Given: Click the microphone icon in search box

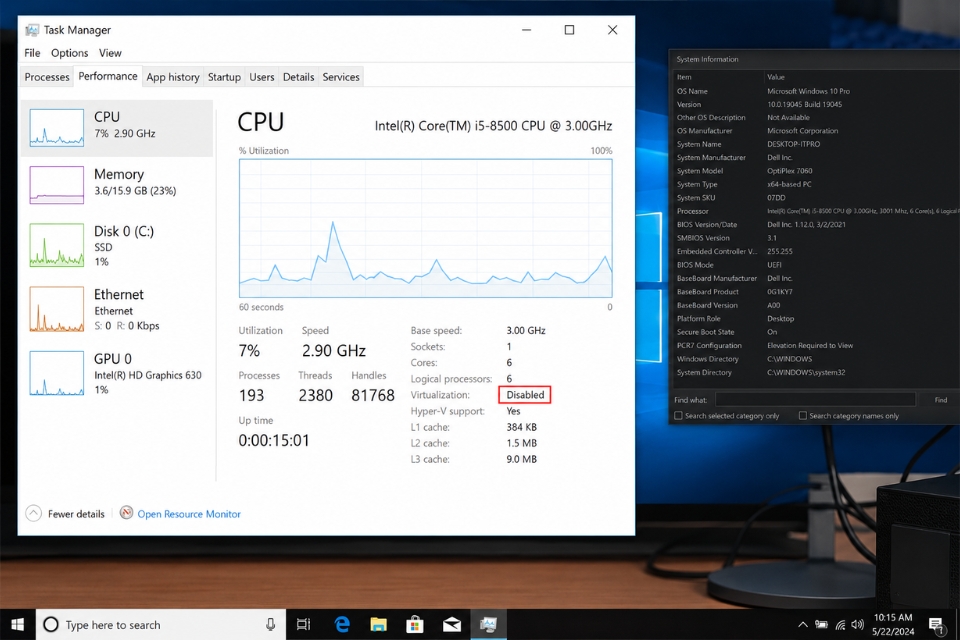Looking at the screenshot, I should (x=270, y=624).
